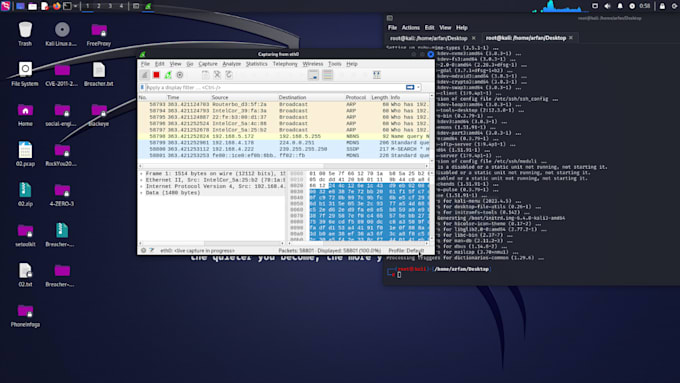Image resolution: width=680 pixels, height=383 pixels.
Task: Open the Edit menu in Wireshark
Action: pos(160,64)
